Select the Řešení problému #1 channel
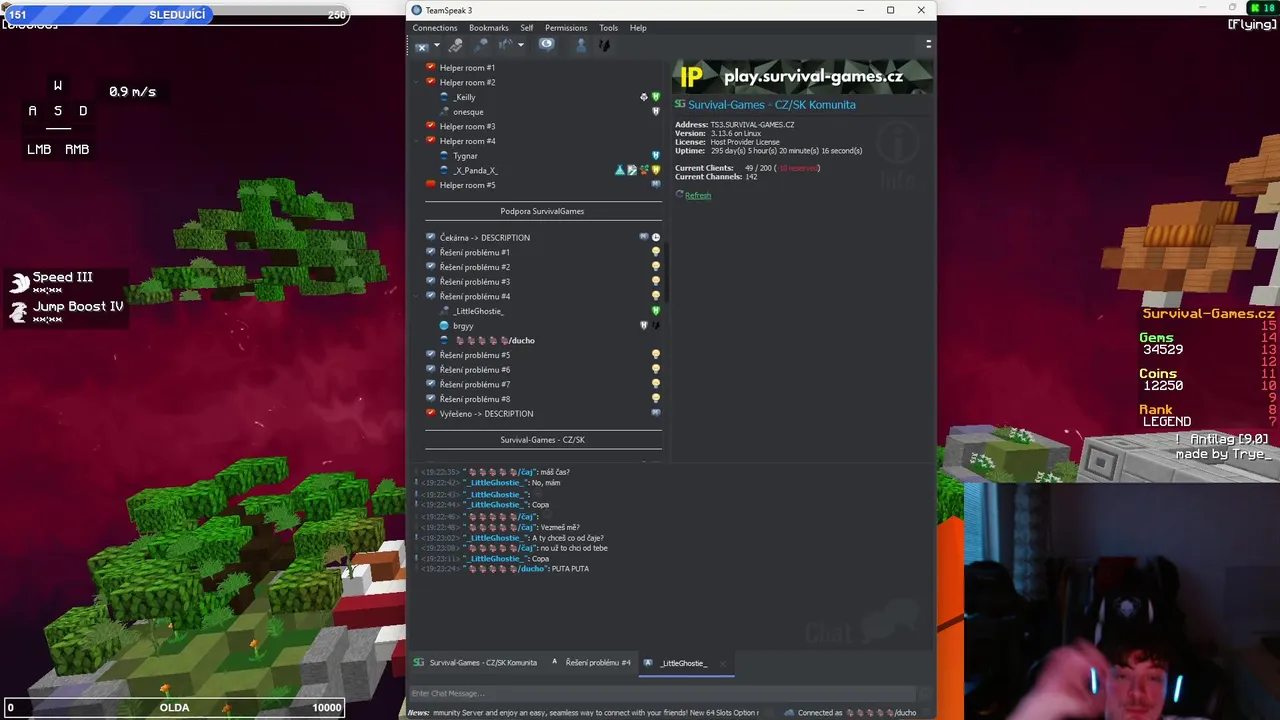 point(475,252)
